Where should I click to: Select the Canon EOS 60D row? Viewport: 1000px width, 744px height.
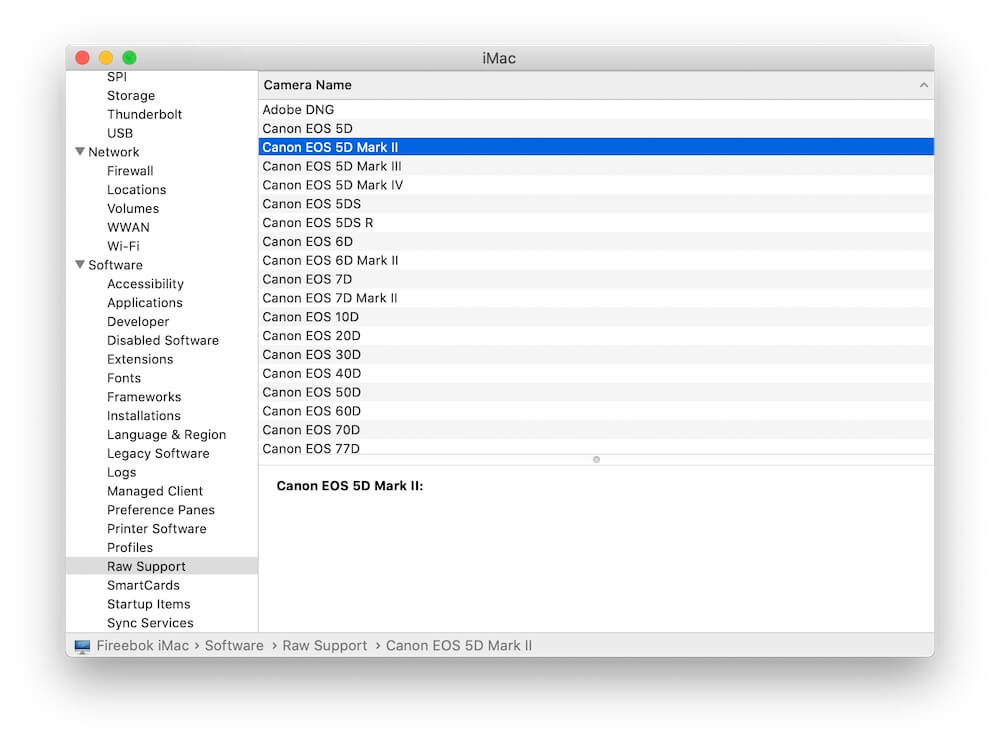pyautogui.click(x=596, y=411)
